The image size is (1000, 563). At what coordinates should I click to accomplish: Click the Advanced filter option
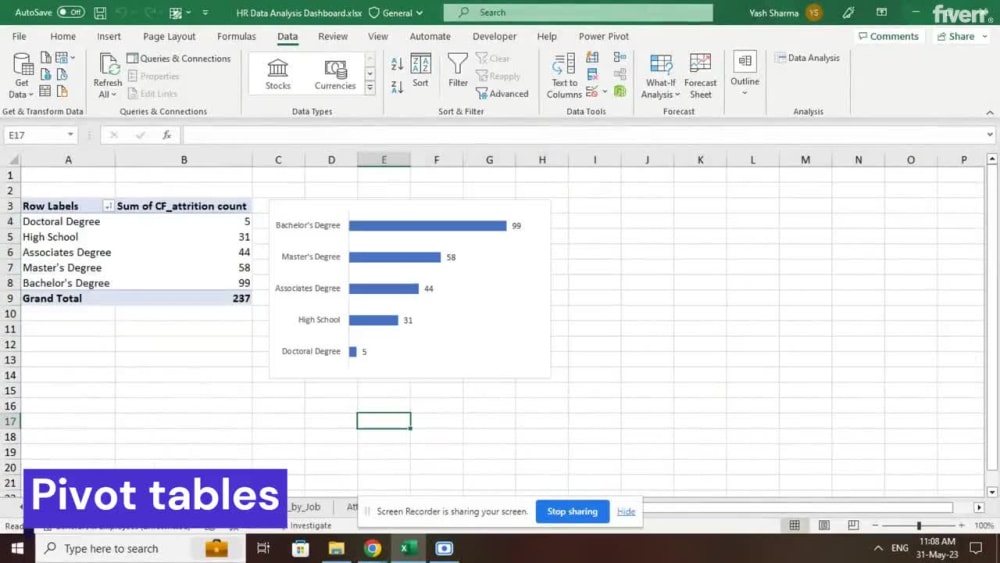point(503,94)
